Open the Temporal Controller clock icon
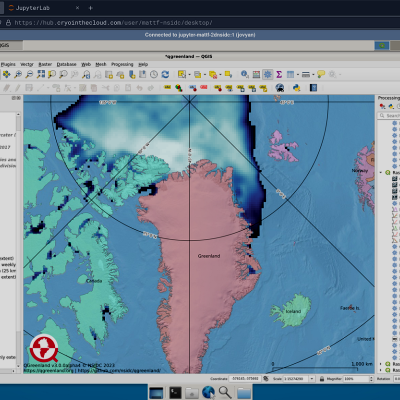 pos(154,74)
